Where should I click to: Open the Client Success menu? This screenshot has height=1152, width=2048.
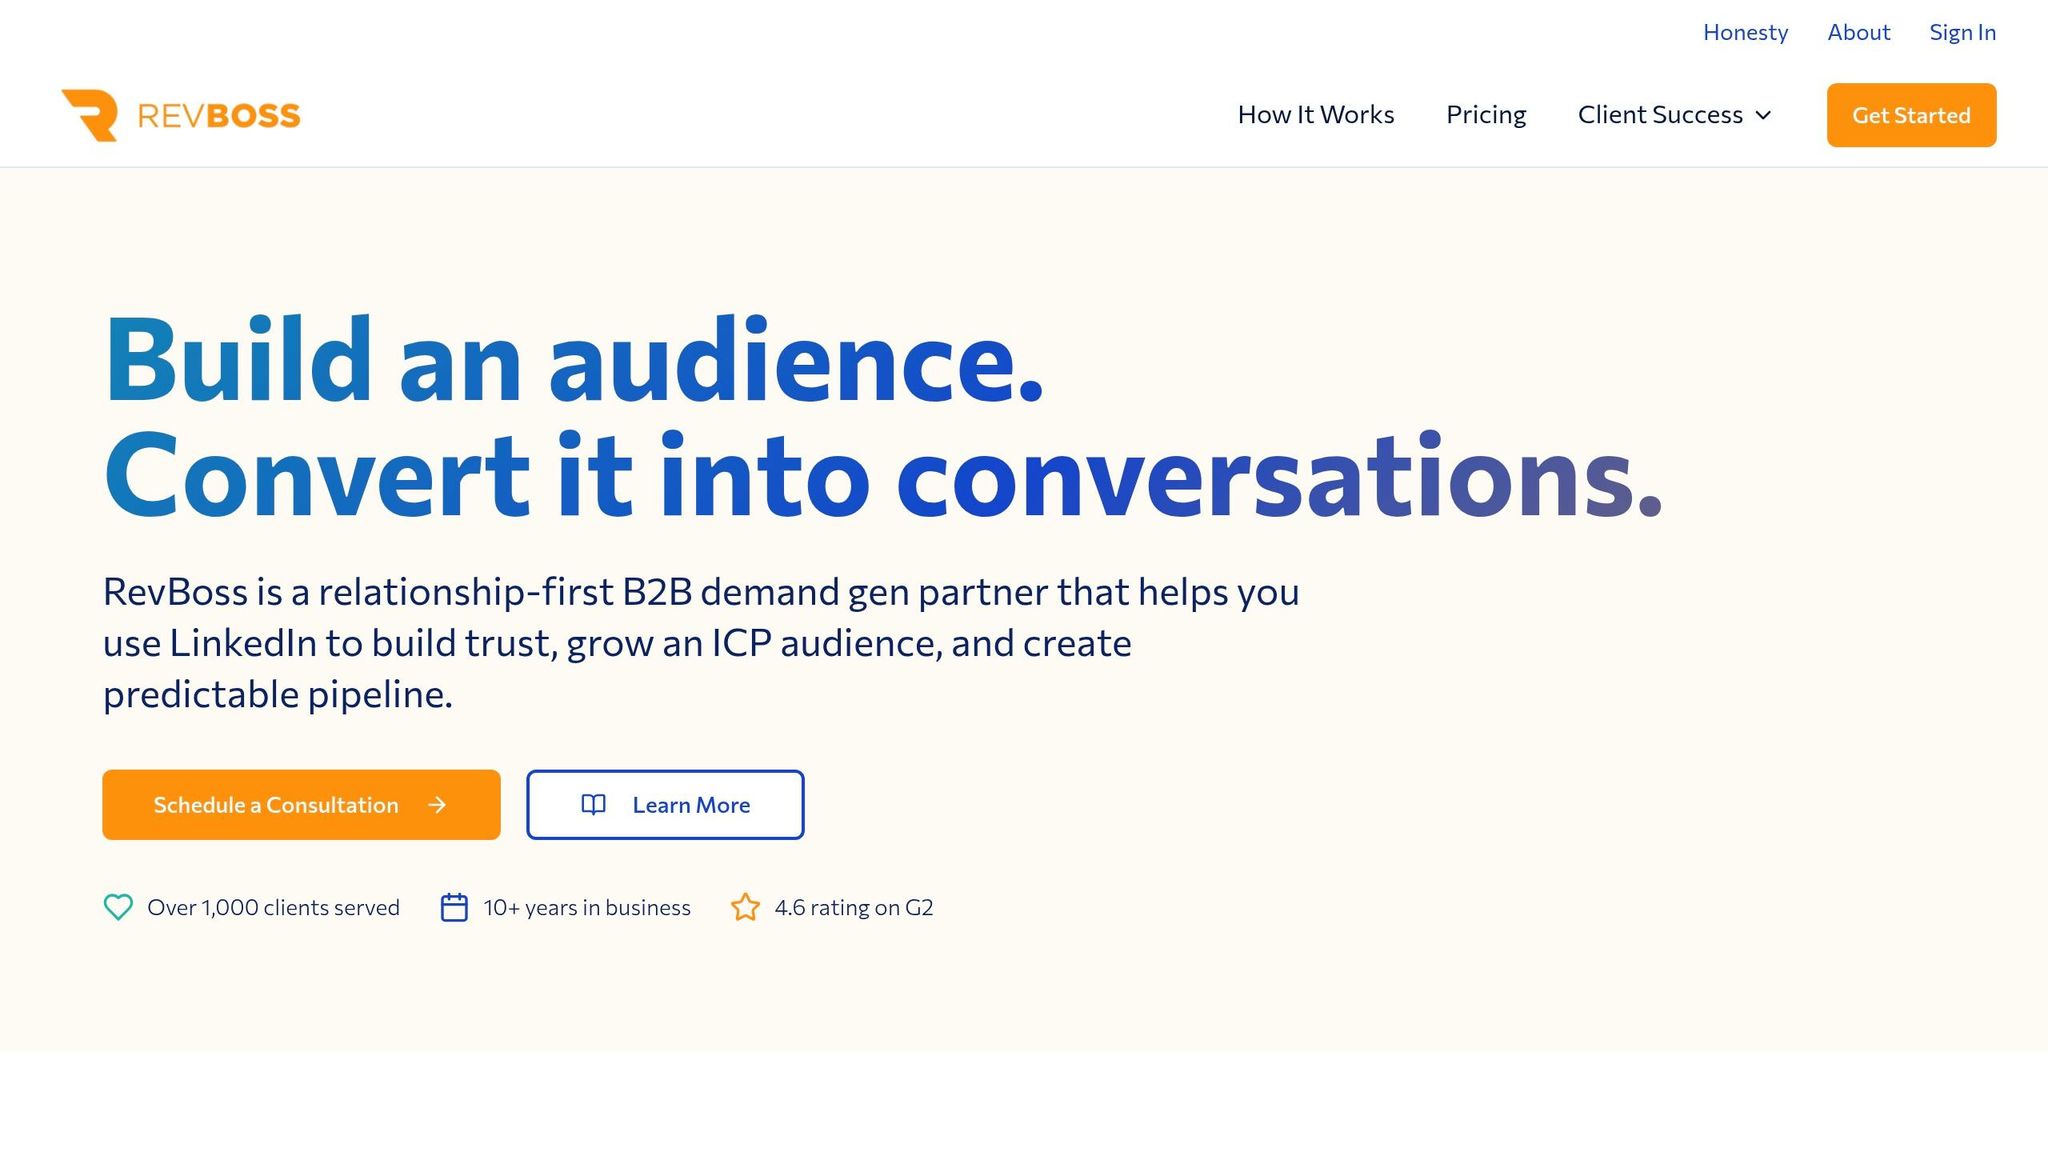point(1675,115)
